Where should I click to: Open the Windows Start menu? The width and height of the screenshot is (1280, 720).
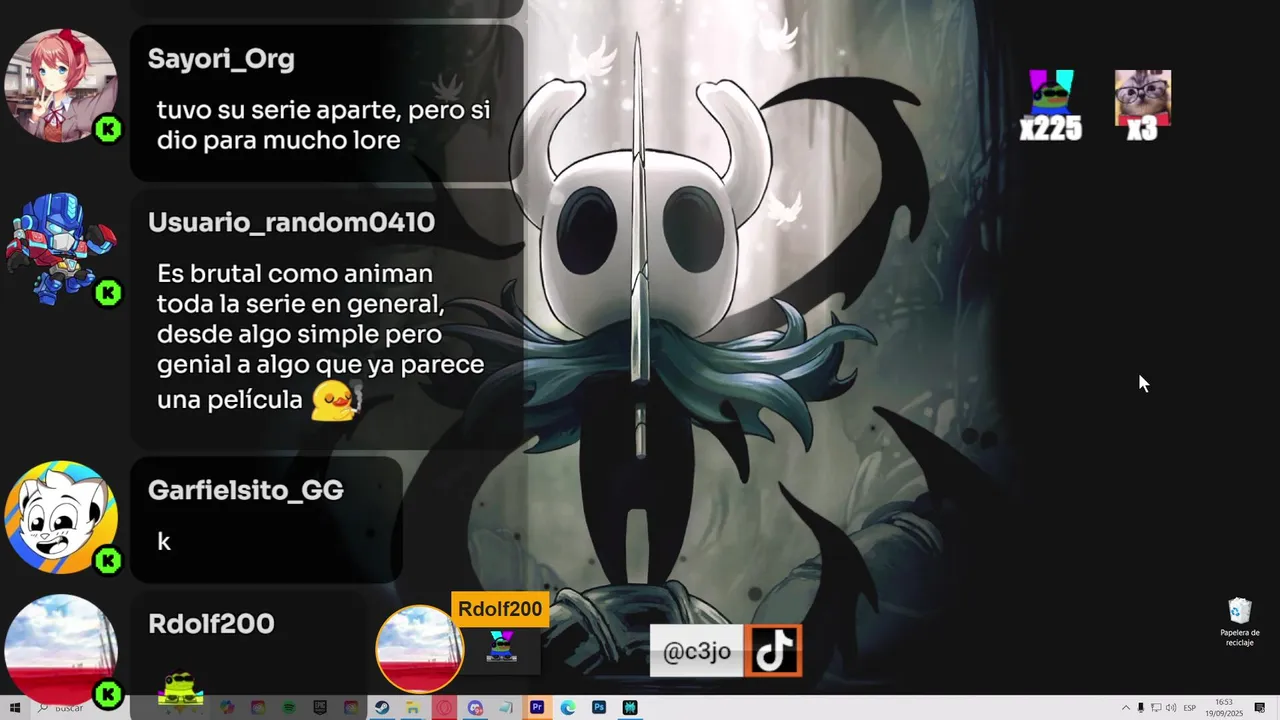pyautogui.click(x=15, y=708)
